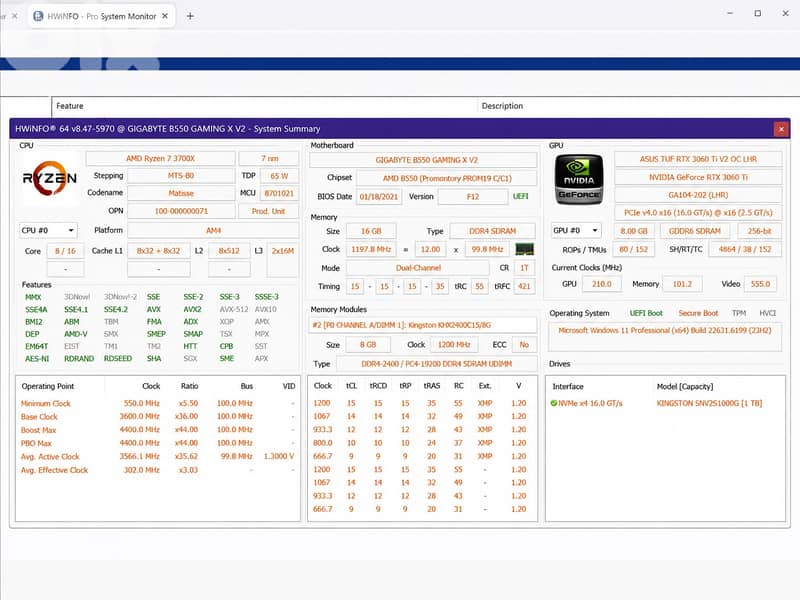Viewport: 800px width, 600px height.
Task: Click the 256-bit bus width value
Action: point(759,231)
